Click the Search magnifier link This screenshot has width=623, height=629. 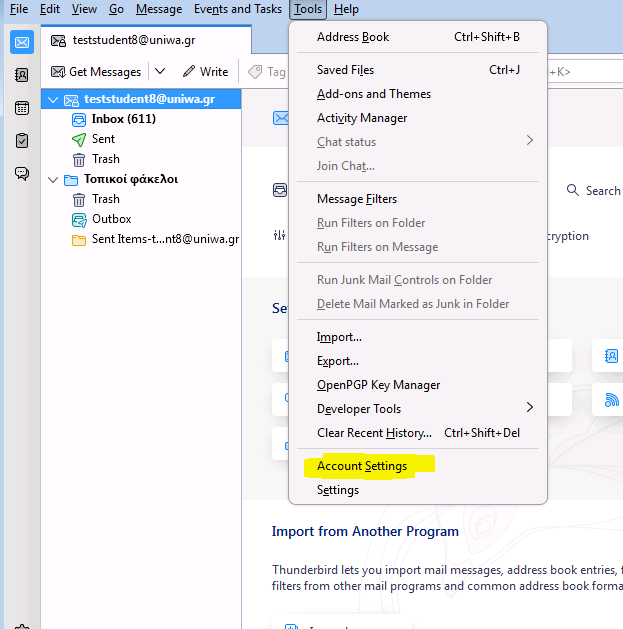point(594,191)
